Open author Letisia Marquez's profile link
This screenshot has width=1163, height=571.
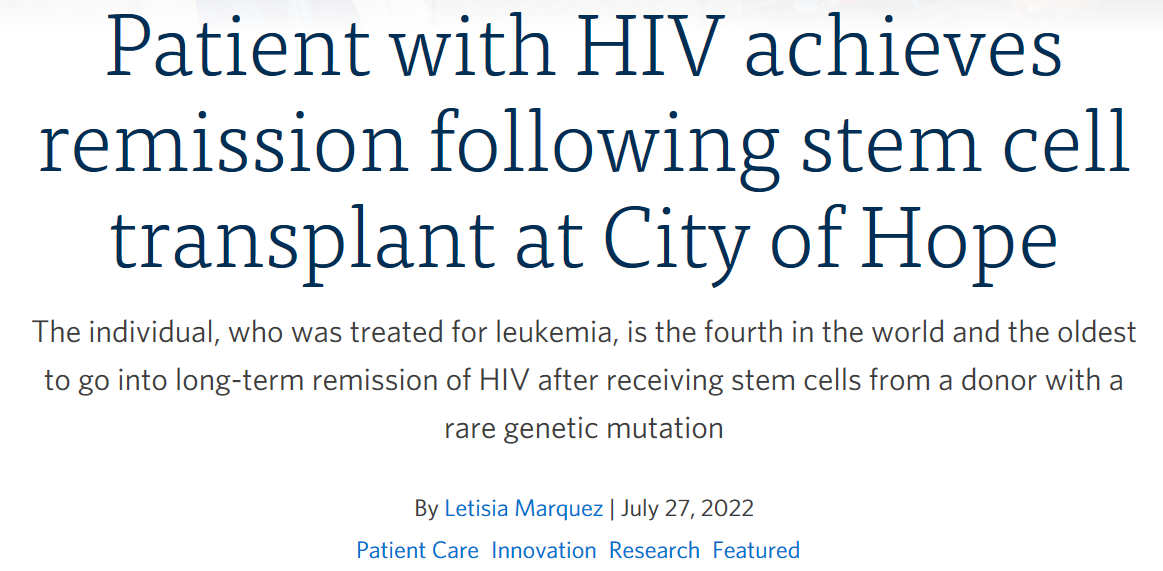click(523, 509)
